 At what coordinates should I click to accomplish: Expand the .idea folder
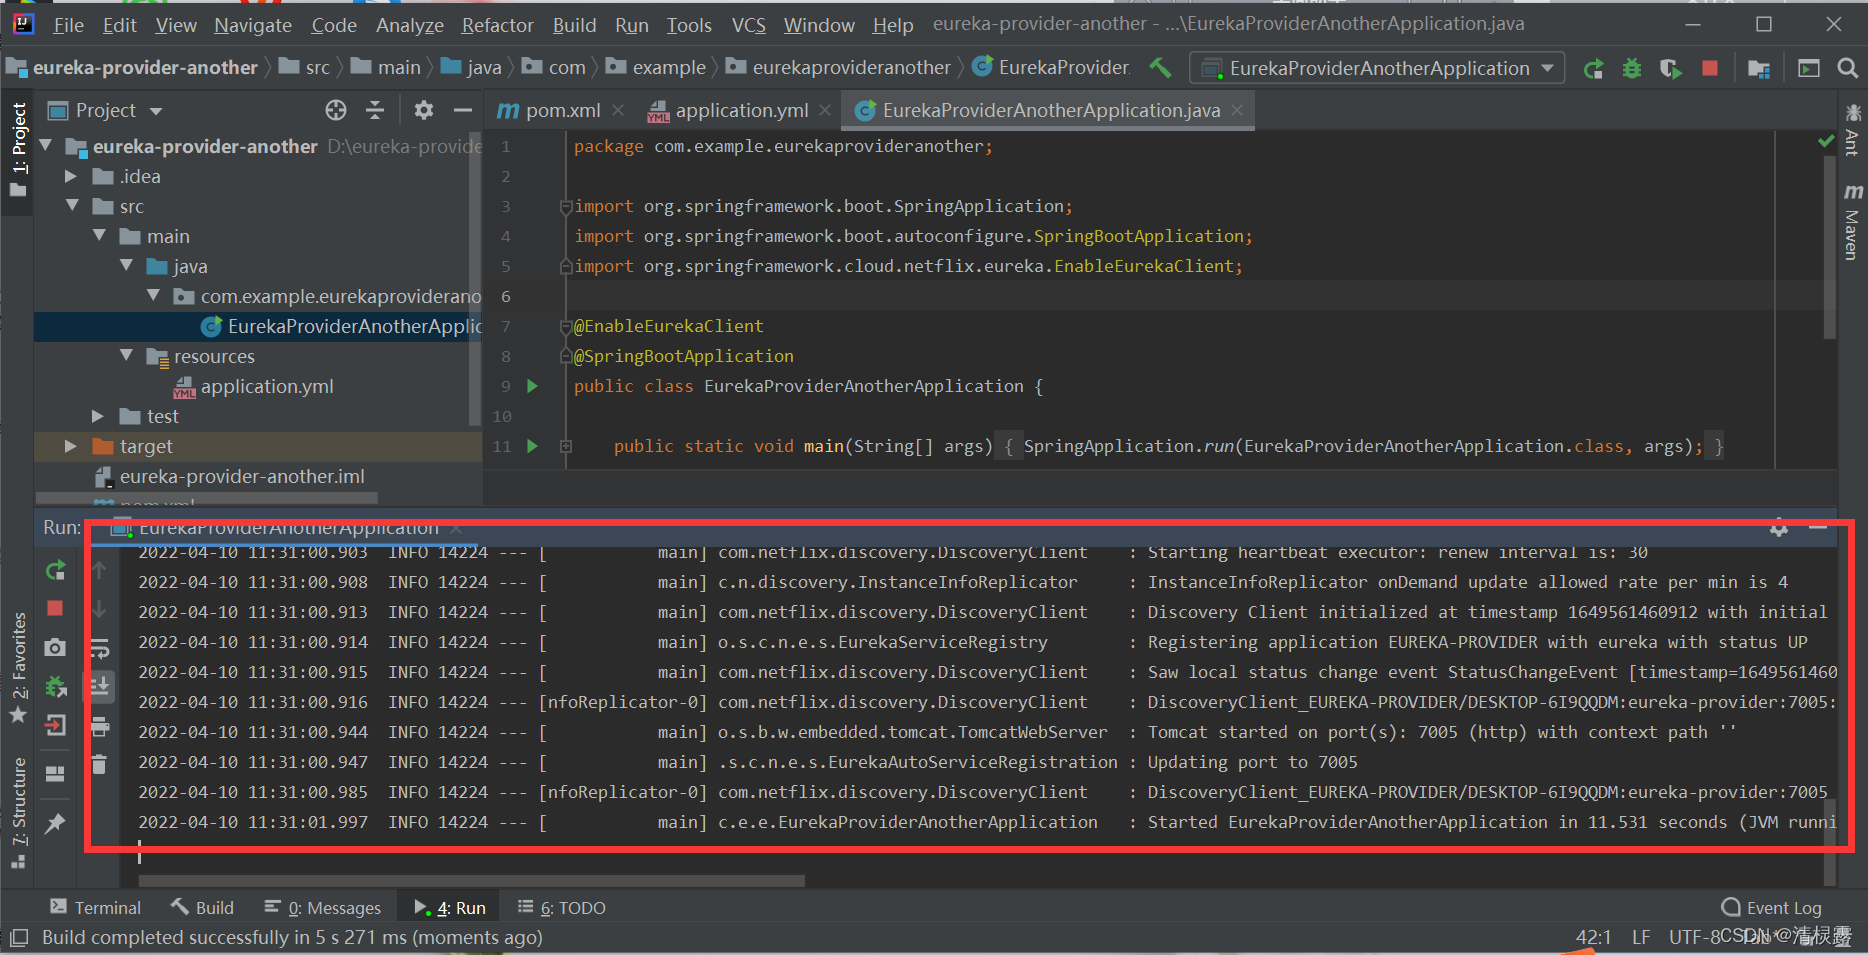[x=71, y=176]
